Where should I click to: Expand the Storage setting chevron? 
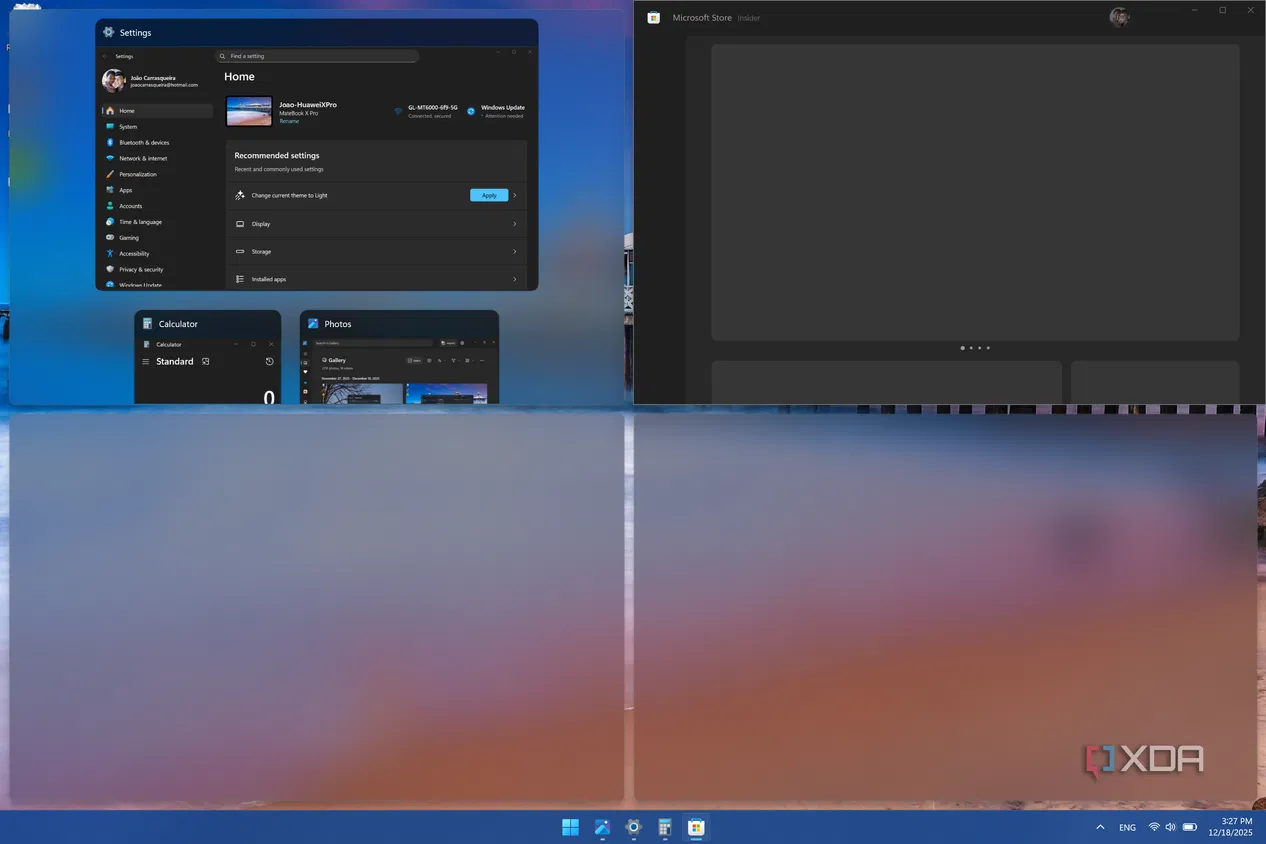(x=515, y=252)
